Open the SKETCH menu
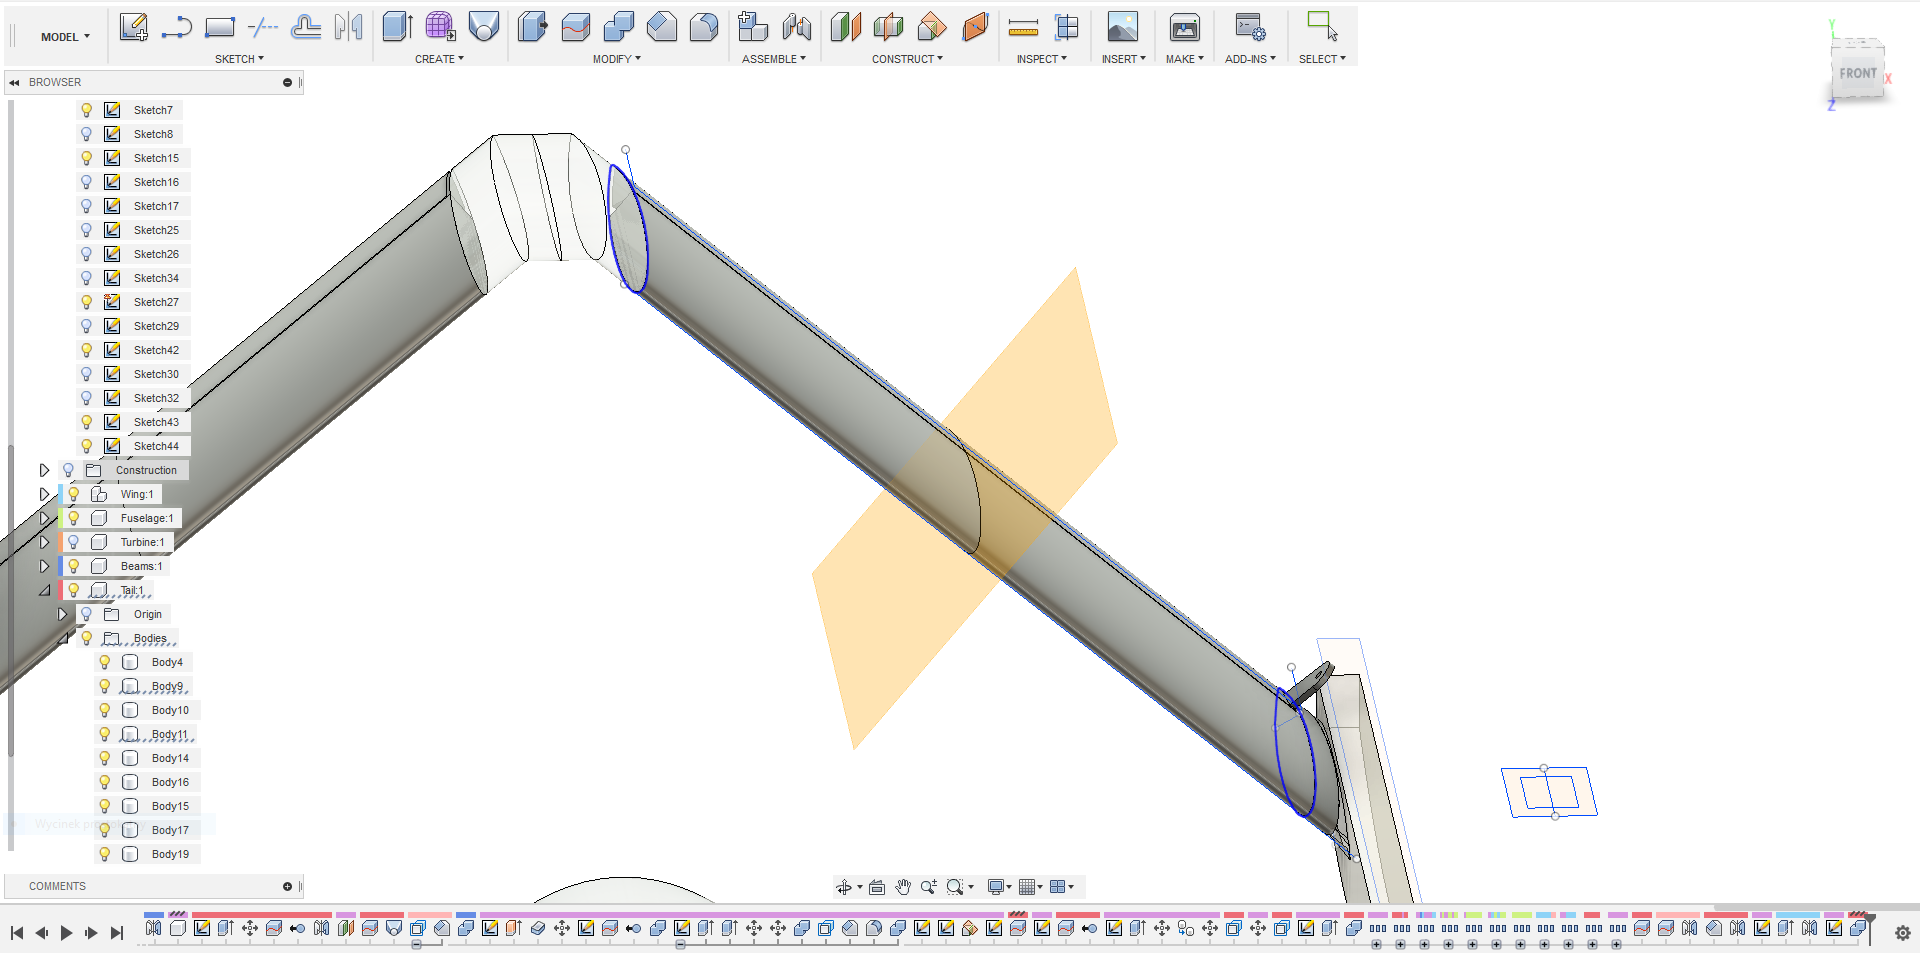This screenshot has height=953, width=1920. [239, 59]
